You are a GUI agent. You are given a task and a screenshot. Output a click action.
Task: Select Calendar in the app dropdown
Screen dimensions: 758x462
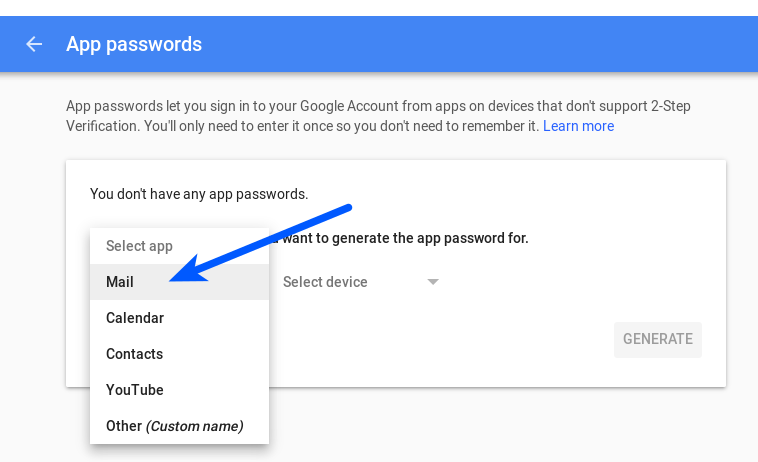(135, 318)
